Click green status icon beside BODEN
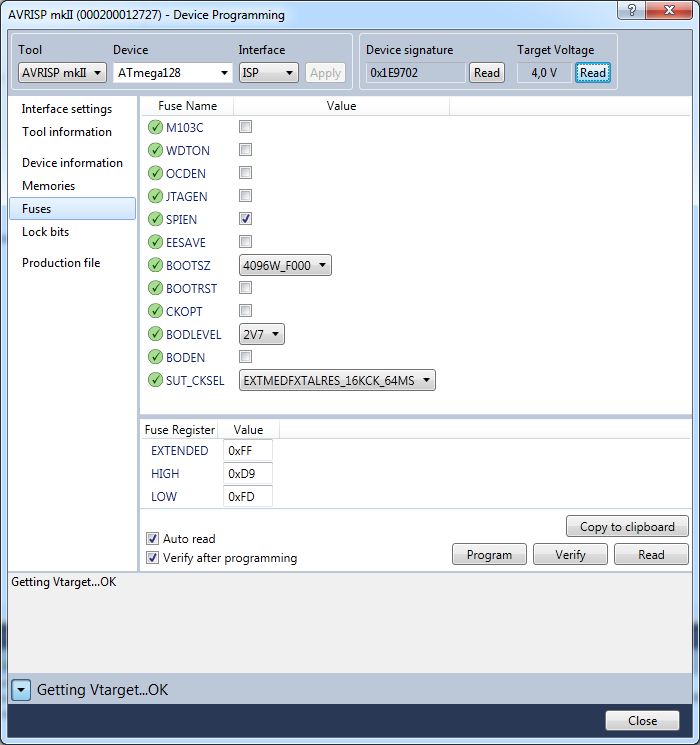Viewport: 700px width, 745px height. click(x=155, y=357)
